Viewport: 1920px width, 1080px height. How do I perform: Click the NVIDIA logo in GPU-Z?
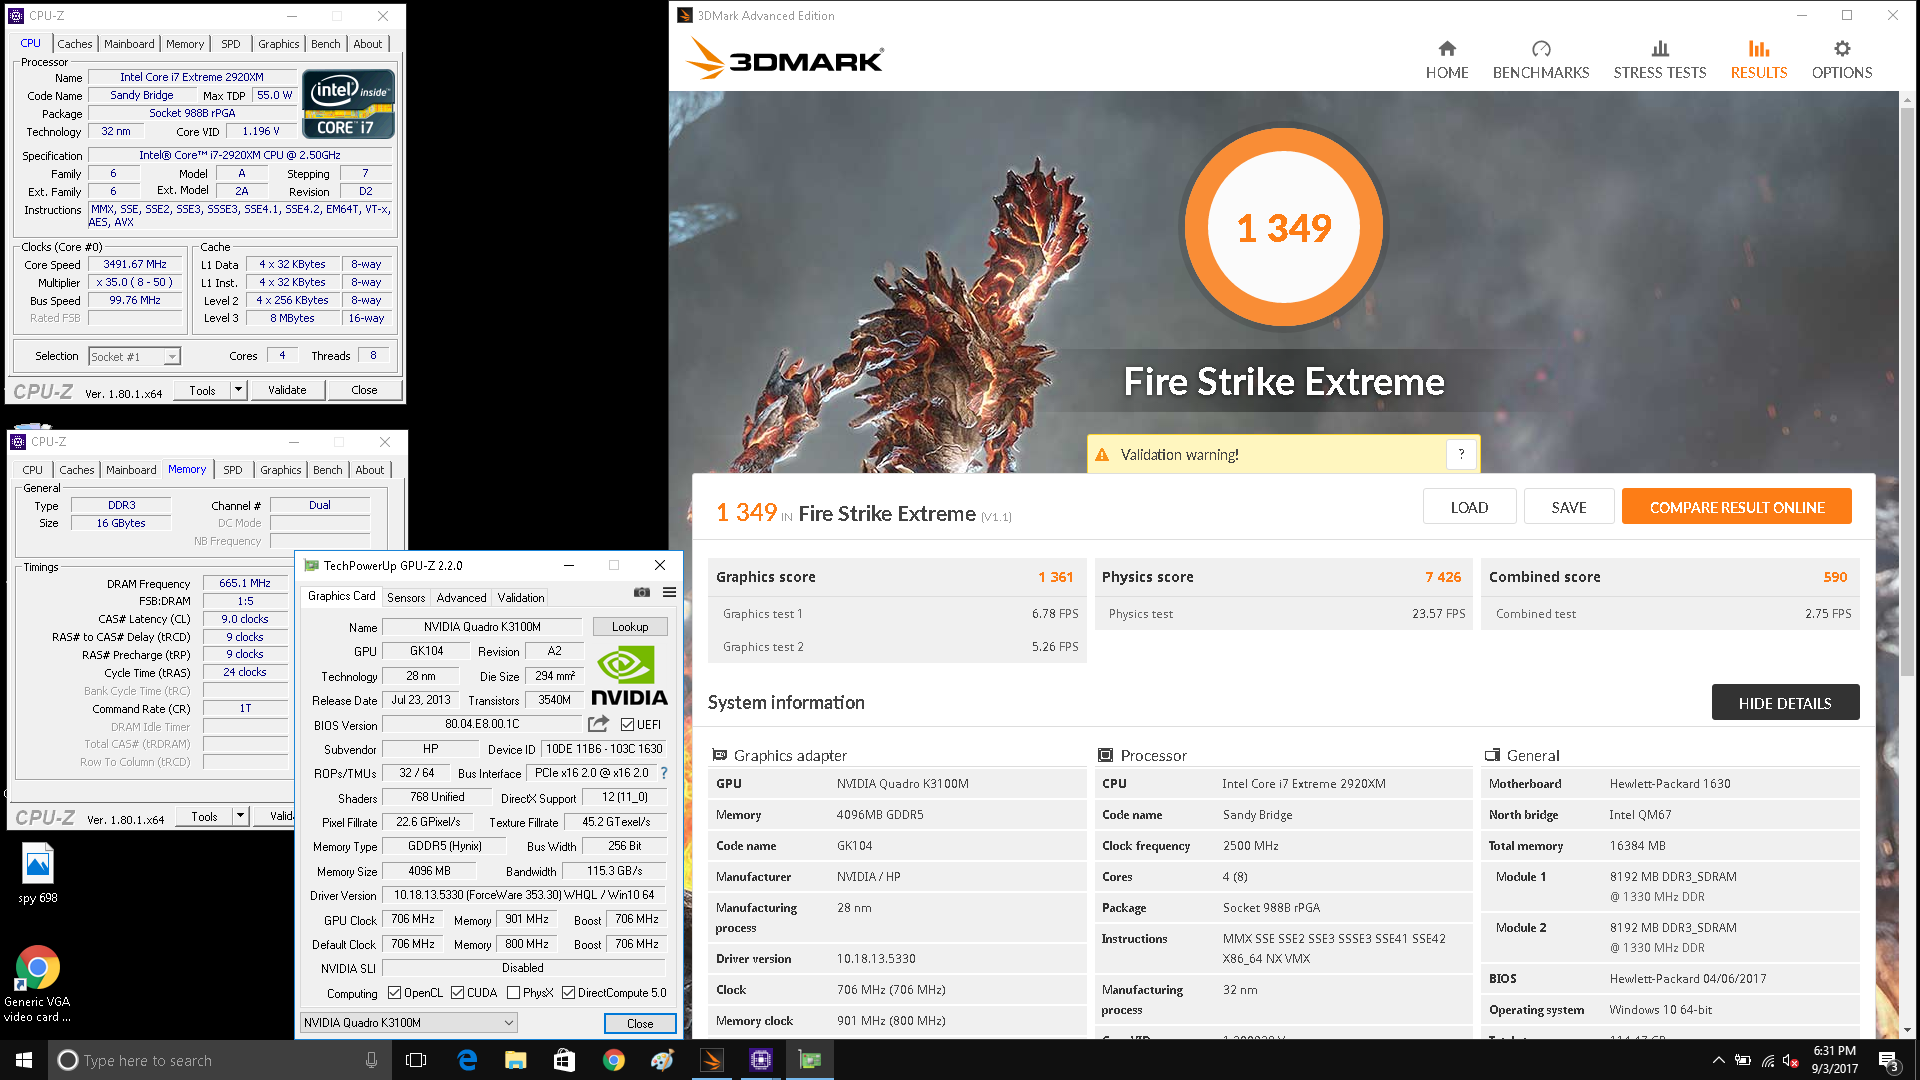[629, 677]
